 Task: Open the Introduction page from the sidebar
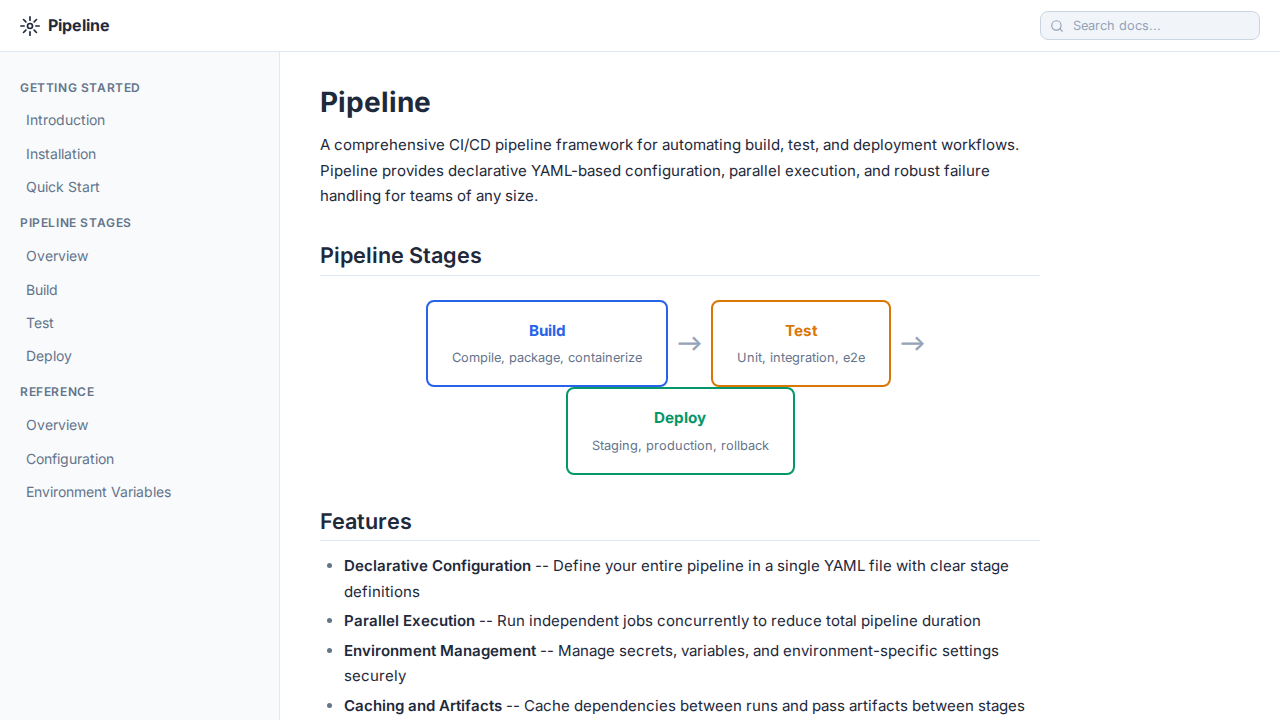click(65, 120)
